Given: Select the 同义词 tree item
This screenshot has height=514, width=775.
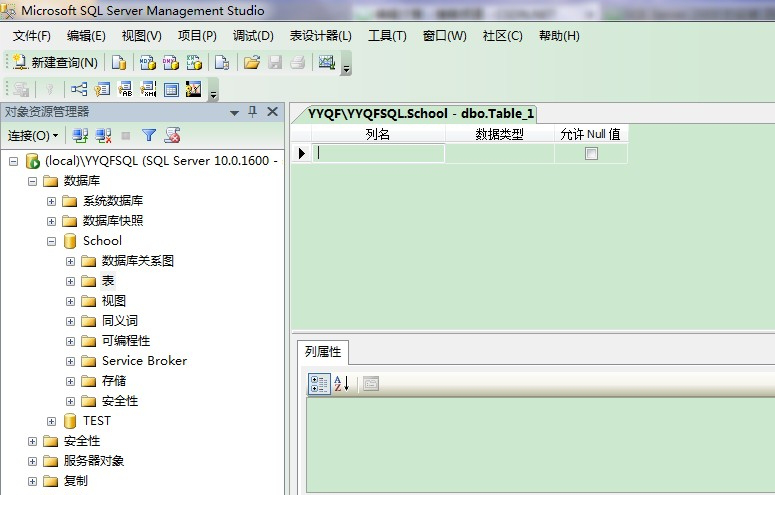Looking at the screenshot, I should coord(120,321).
